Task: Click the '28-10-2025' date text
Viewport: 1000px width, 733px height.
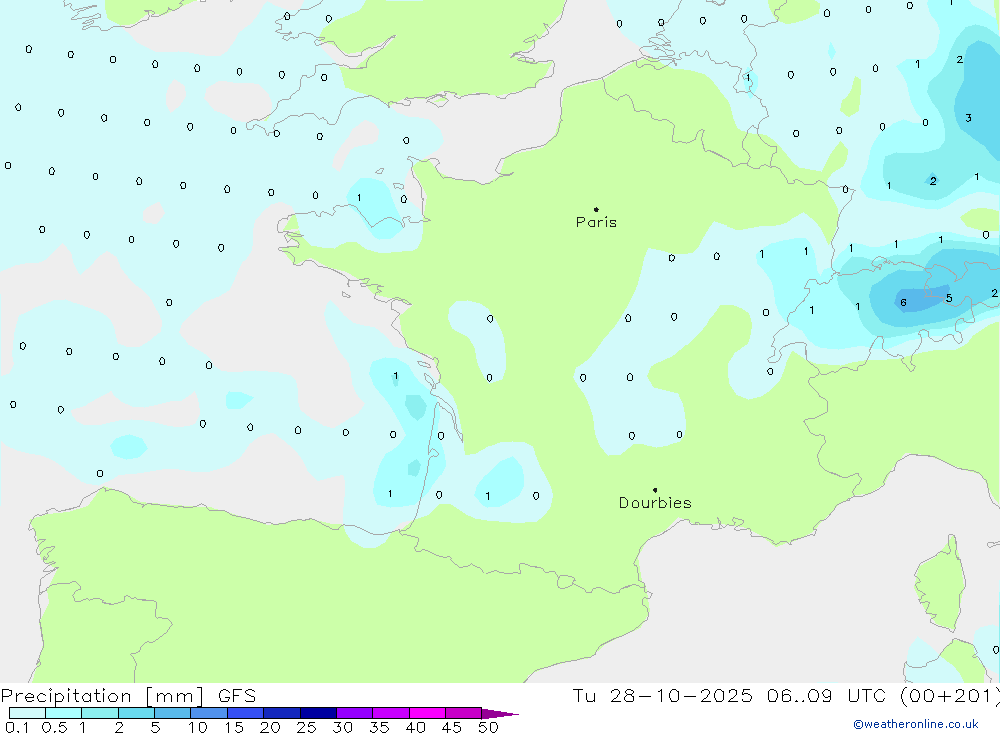Action: [680, 696]
